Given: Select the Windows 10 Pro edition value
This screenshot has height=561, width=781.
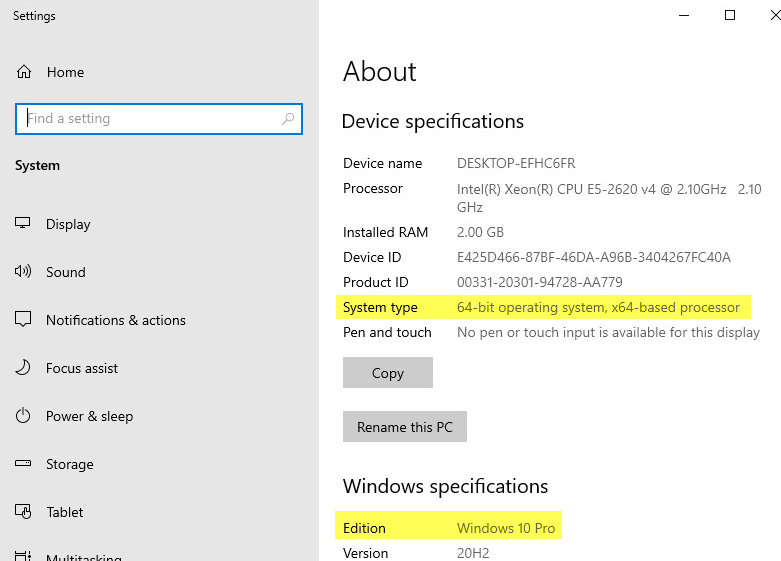Looking at the screenshot, I should [506, 528].
